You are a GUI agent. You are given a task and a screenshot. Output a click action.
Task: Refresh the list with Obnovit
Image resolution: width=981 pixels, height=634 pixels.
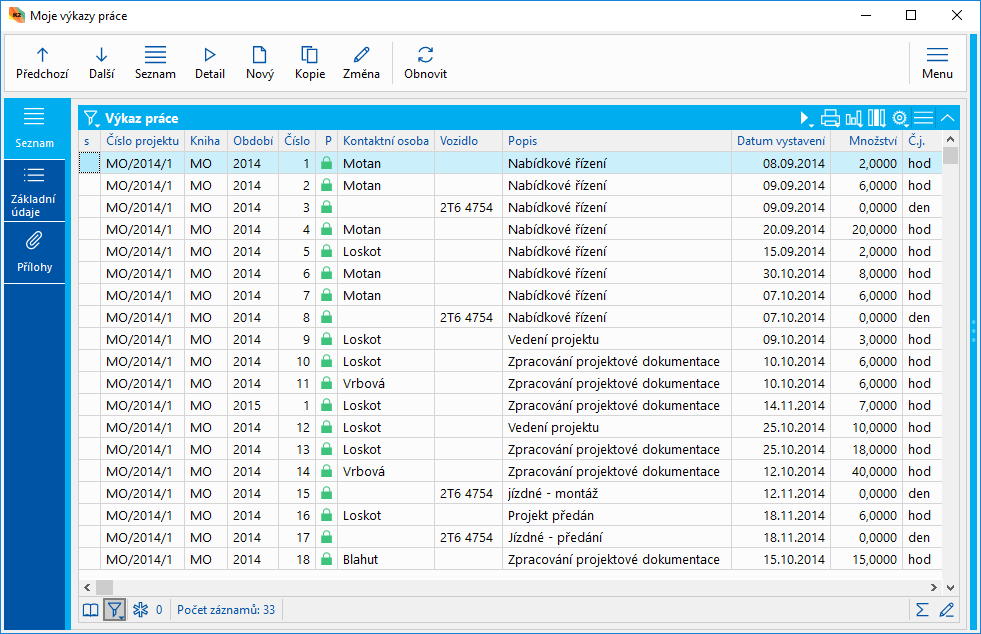point(425,56)
